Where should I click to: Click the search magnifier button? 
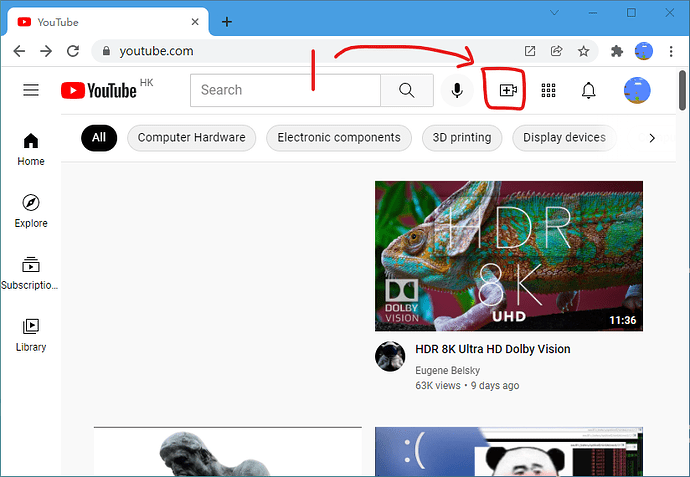[407, 90]
